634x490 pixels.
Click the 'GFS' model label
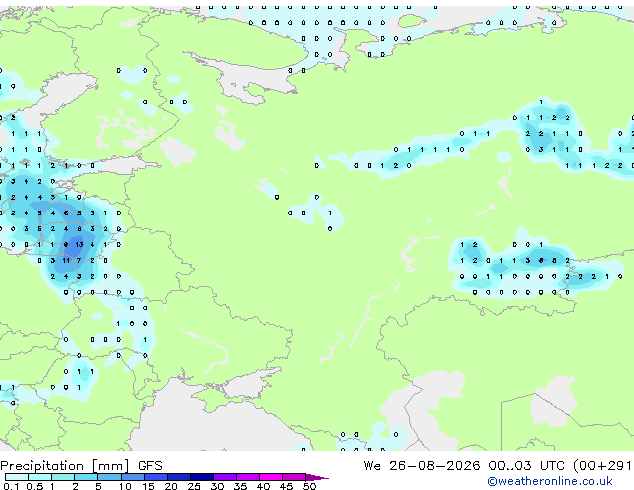tap(150, 466)
